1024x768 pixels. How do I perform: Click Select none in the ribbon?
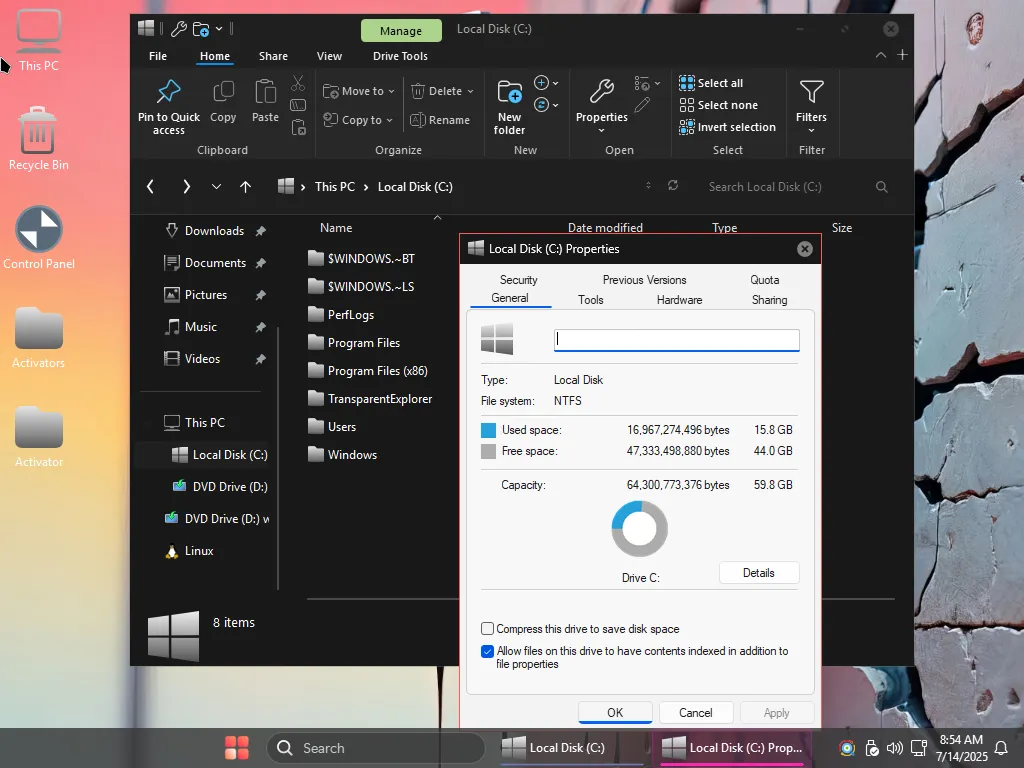coord(718,105)
